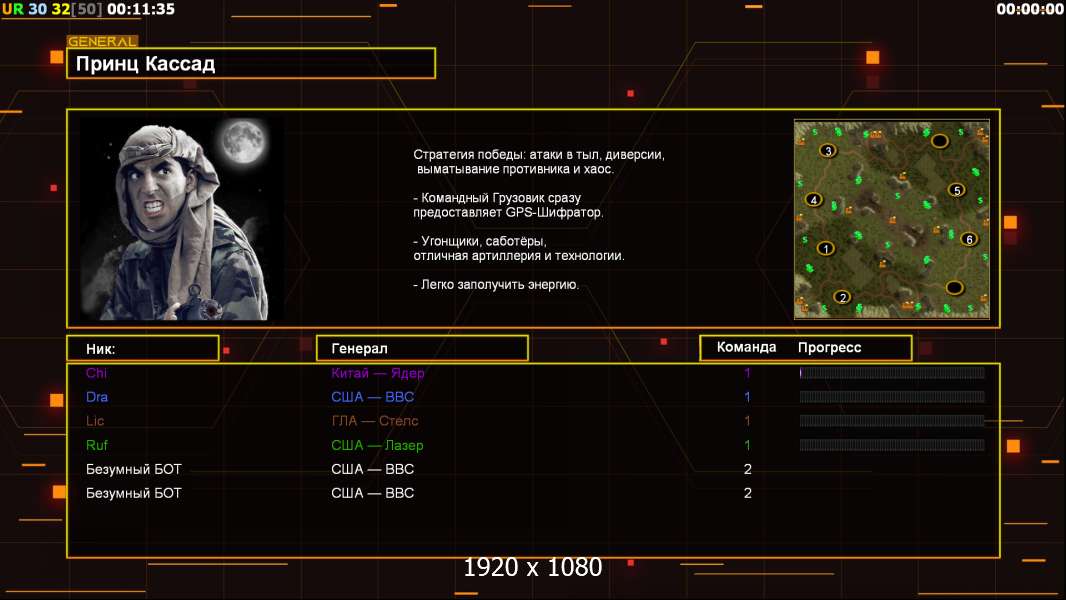Click start position 1 on the mini-map
Image resolution: width=1066 pixels, height=600 pixels.
click(826, 249)
